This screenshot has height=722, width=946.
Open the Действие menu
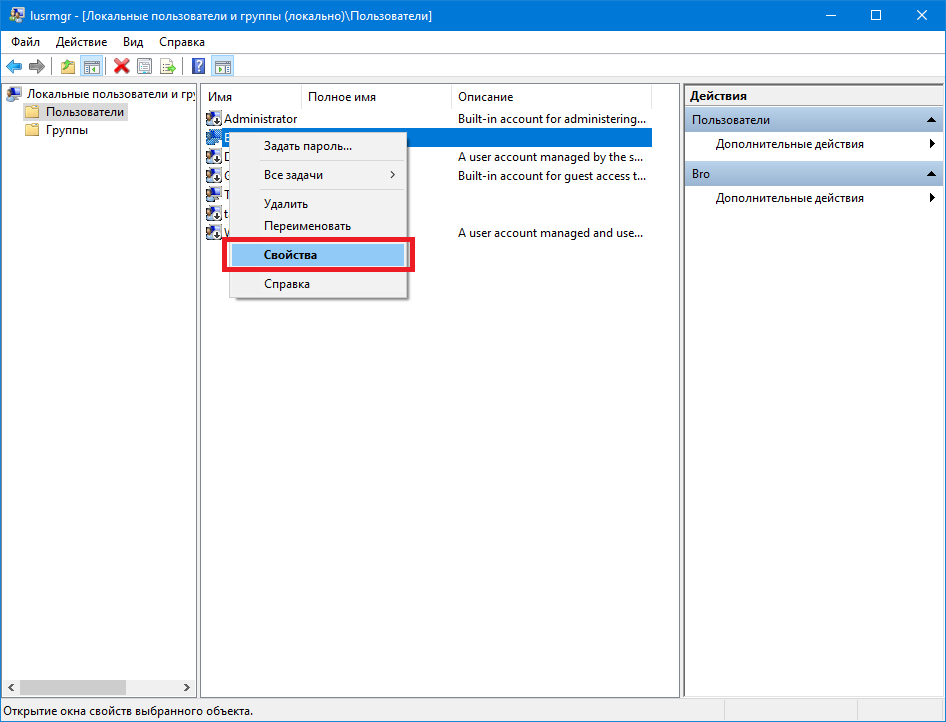pos(81,42)
